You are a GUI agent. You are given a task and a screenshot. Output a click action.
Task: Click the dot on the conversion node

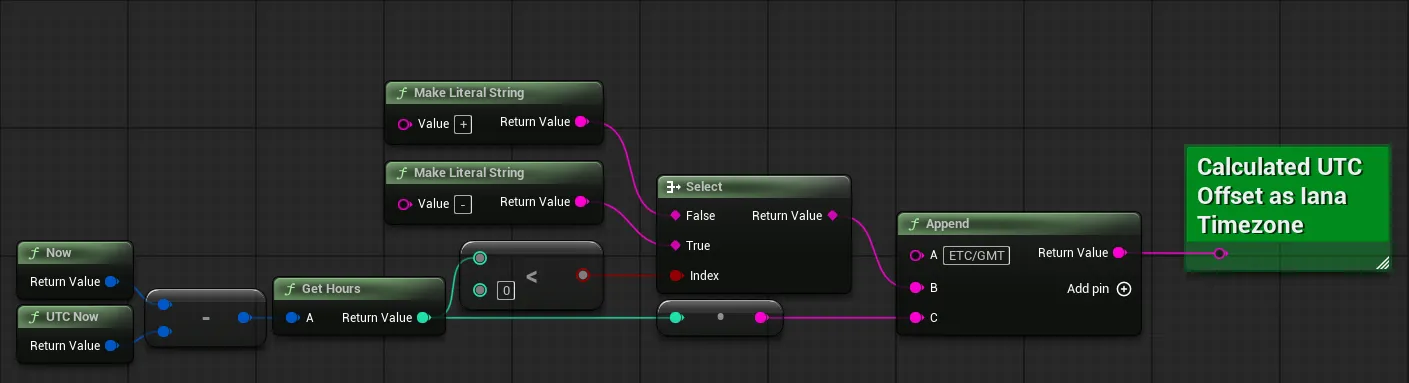pos(720,318)
